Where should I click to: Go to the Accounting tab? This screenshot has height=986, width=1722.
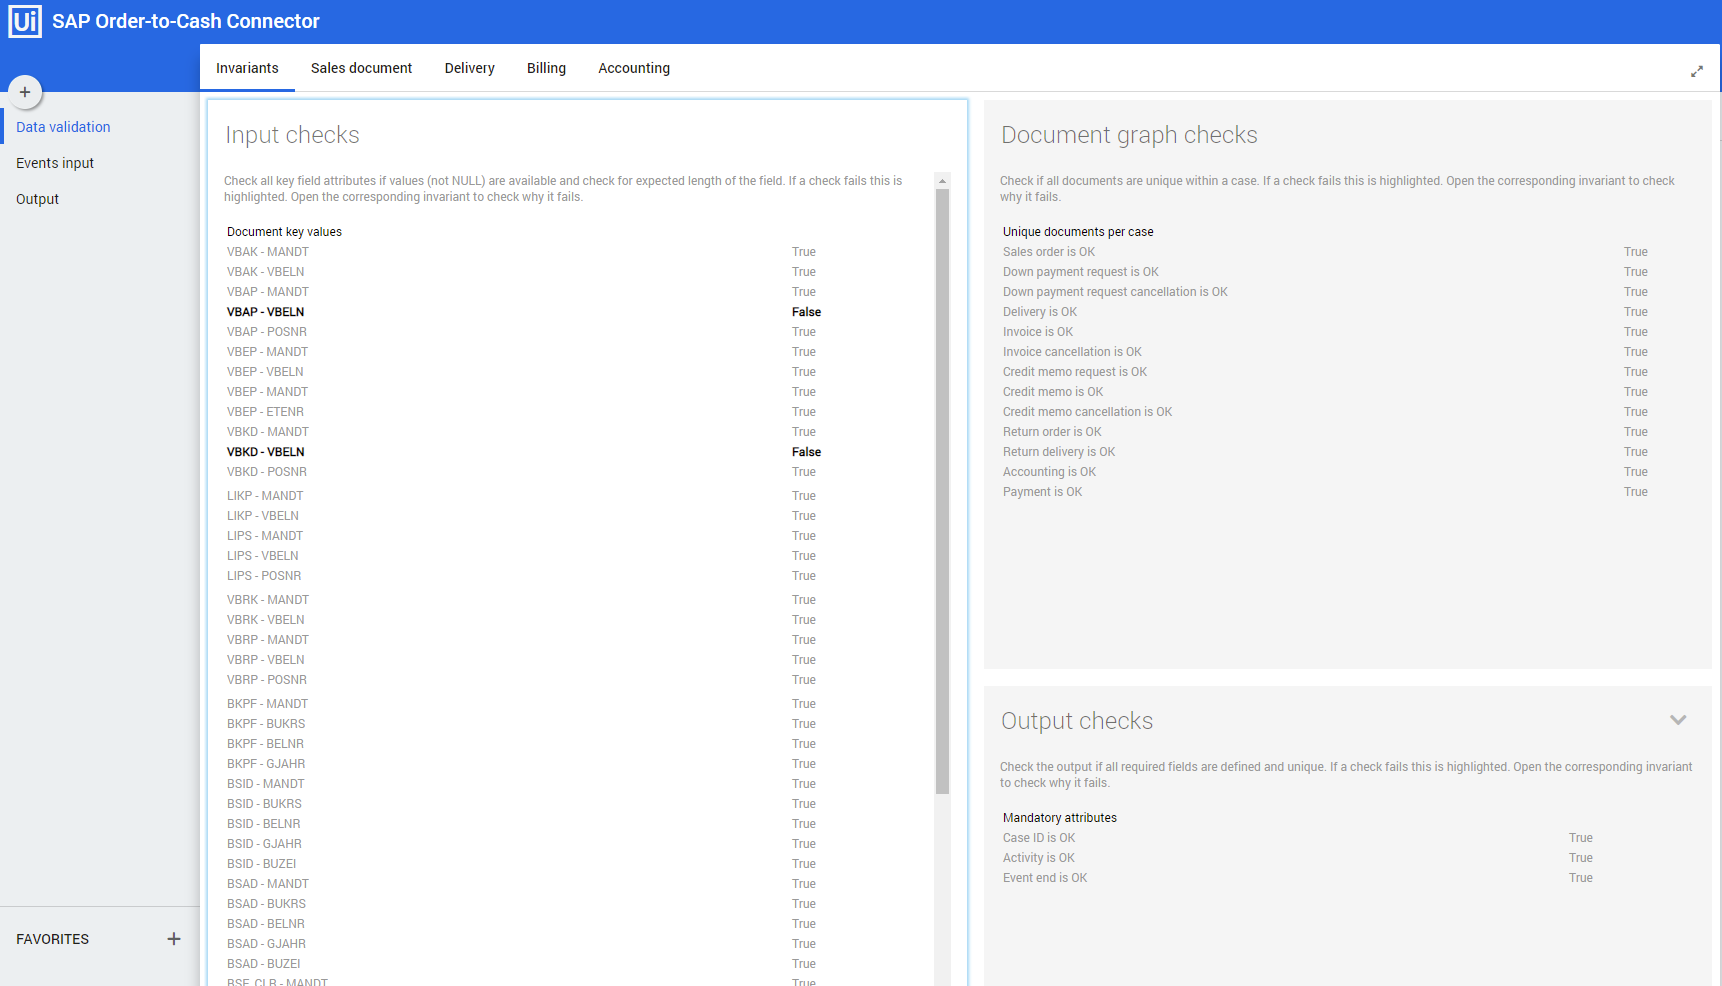(x=634, y=68)
